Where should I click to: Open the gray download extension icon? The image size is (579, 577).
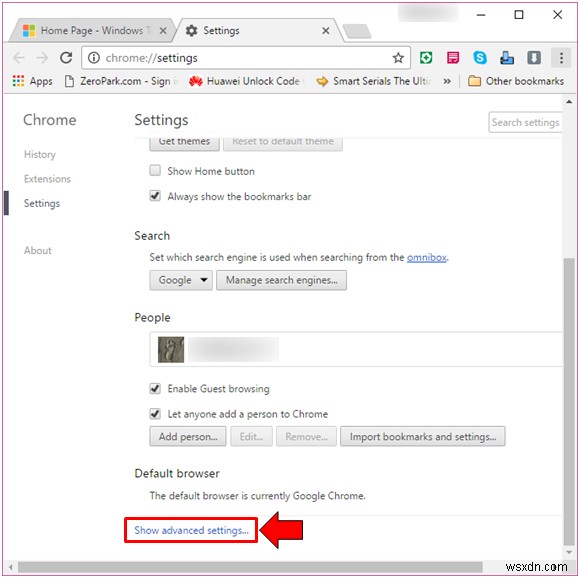534,58
